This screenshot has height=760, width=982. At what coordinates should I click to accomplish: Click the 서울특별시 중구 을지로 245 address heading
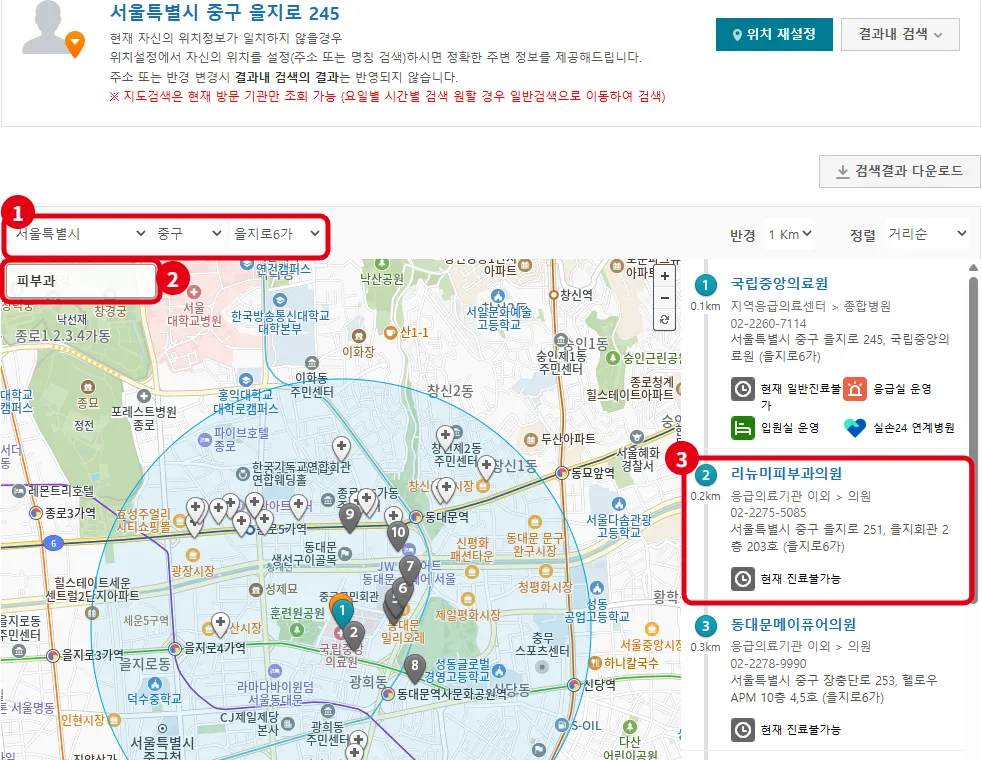pyautogui.click(x=224, y=13)
